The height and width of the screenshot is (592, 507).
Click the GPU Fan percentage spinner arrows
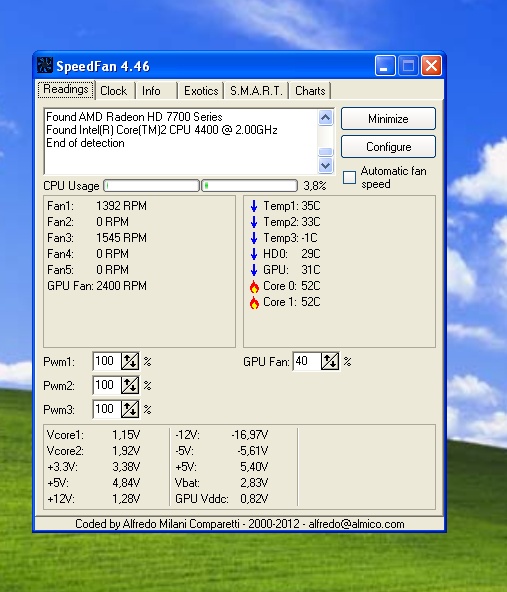[330, 361]
